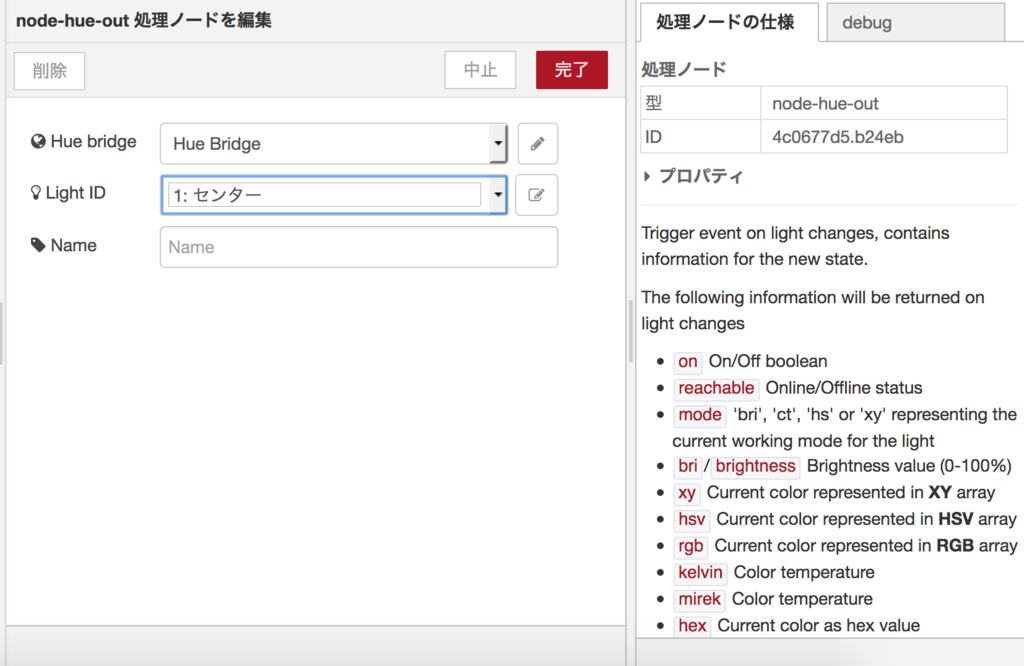Click the edit icon next to Light ID

pos(536,195)
